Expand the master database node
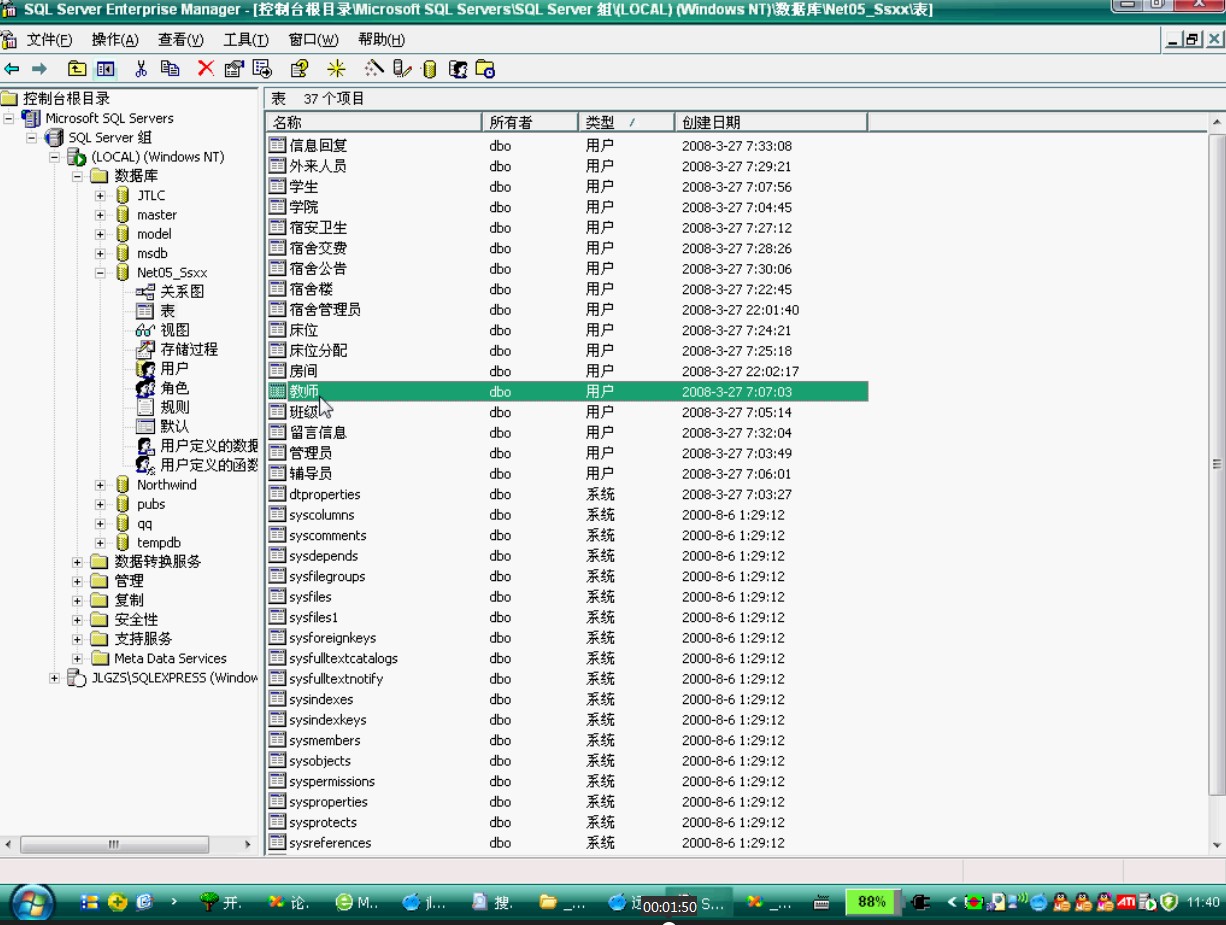1226x925 pixels. (x=100, y=215)
